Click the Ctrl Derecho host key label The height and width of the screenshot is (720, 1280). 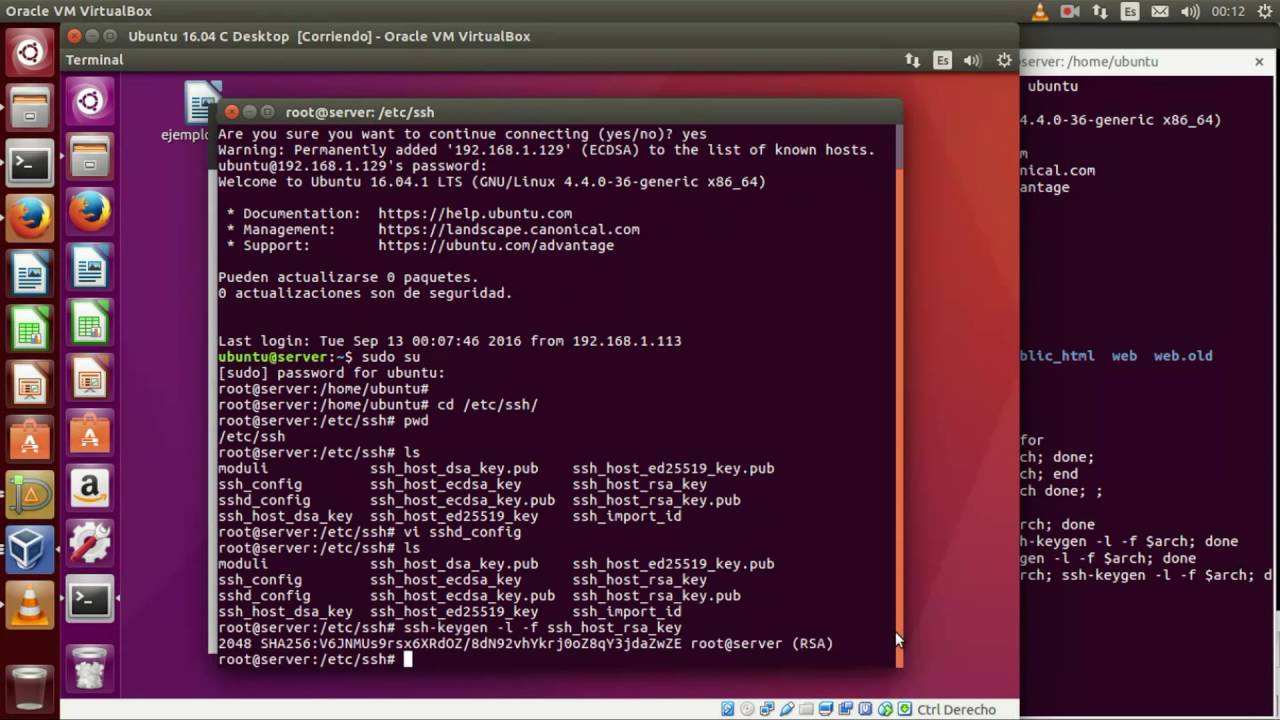(956, 710)
